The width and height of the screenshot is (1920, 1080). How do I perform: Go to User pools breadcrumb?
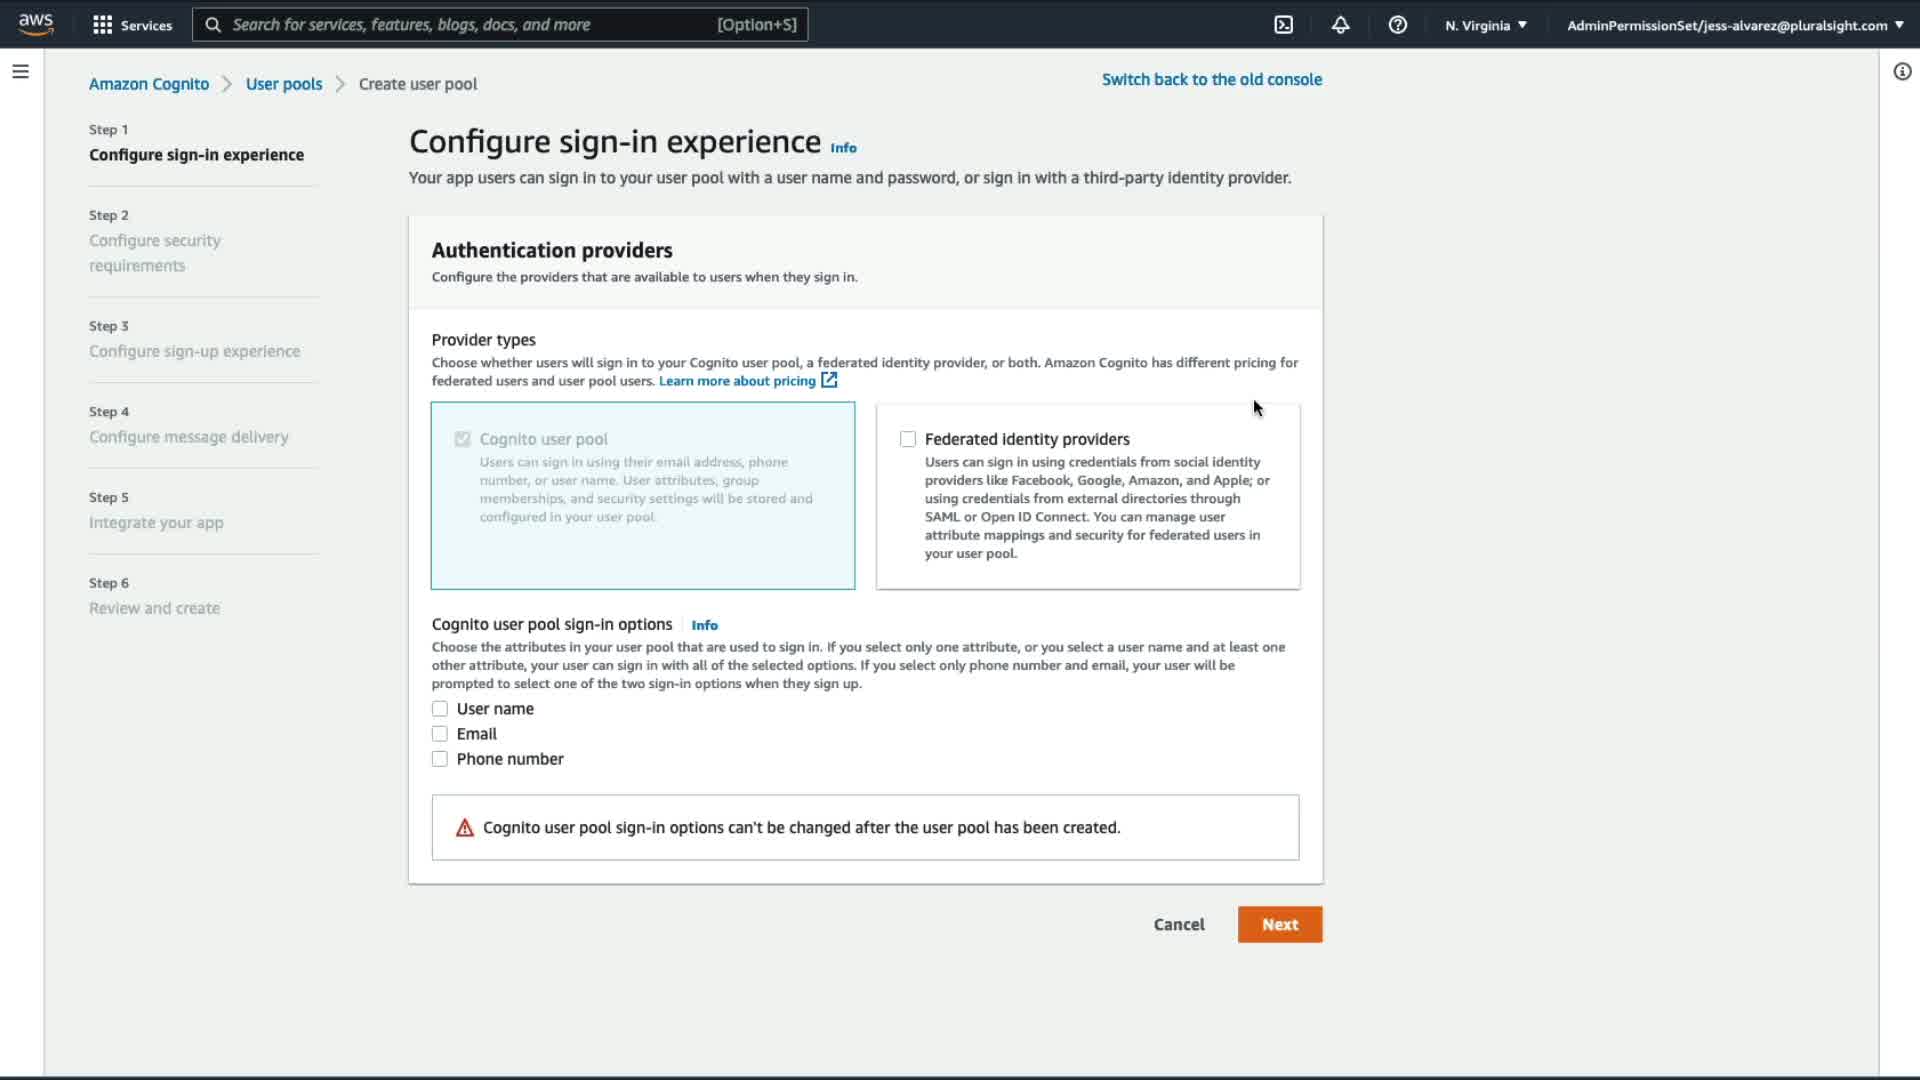pos(284,84)
